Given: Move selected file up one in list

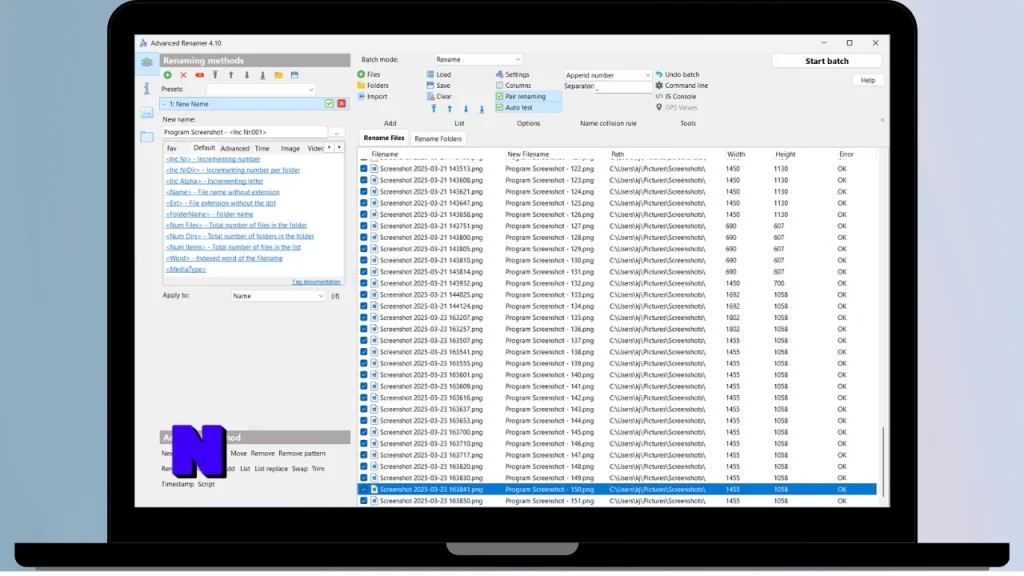Looking at the screenshot, I should click(x=449, y=109).
